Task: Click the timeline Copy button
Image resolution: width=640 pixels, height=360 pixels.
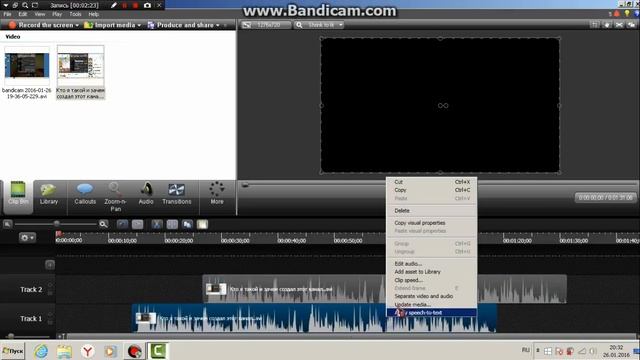Action: (187, 224)
